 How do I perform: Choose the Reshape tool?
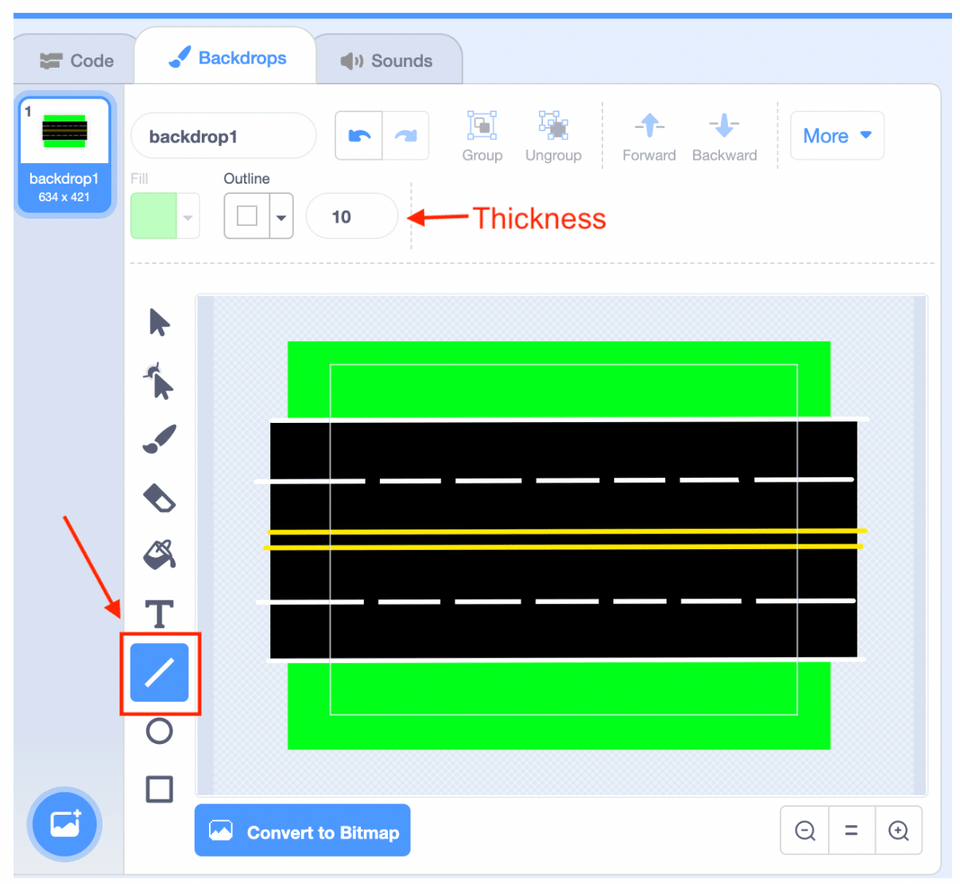click(x=159, y=380)
